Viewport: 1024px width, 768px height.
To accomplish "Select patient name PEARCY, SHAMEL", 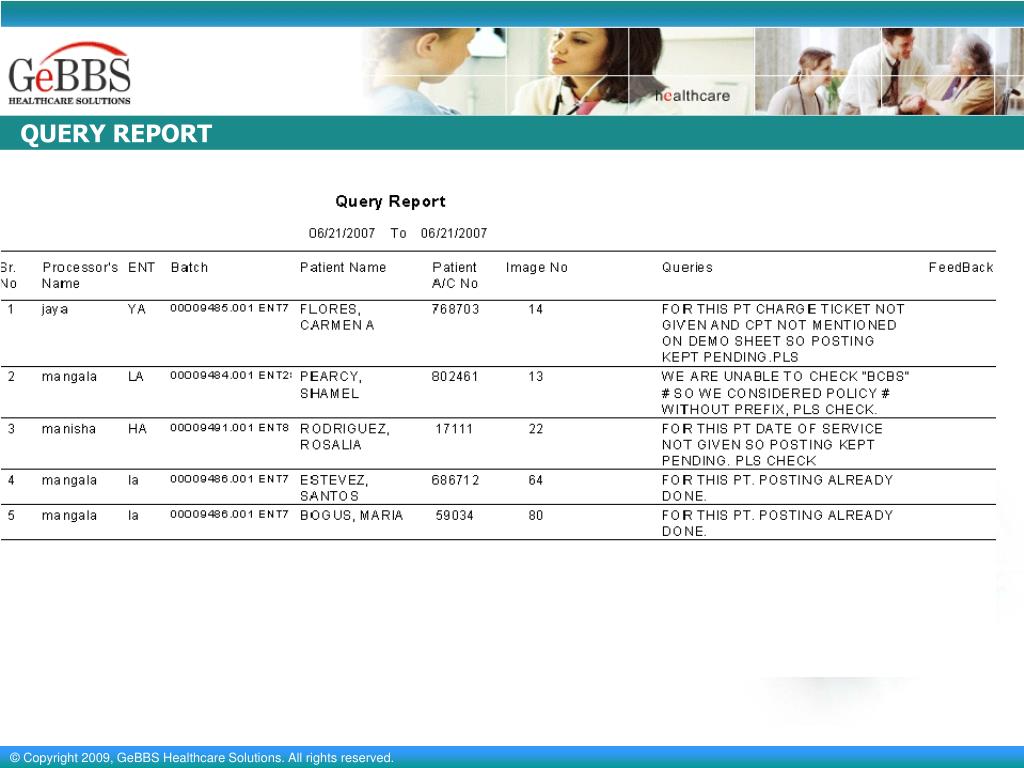I will (331, 385).
